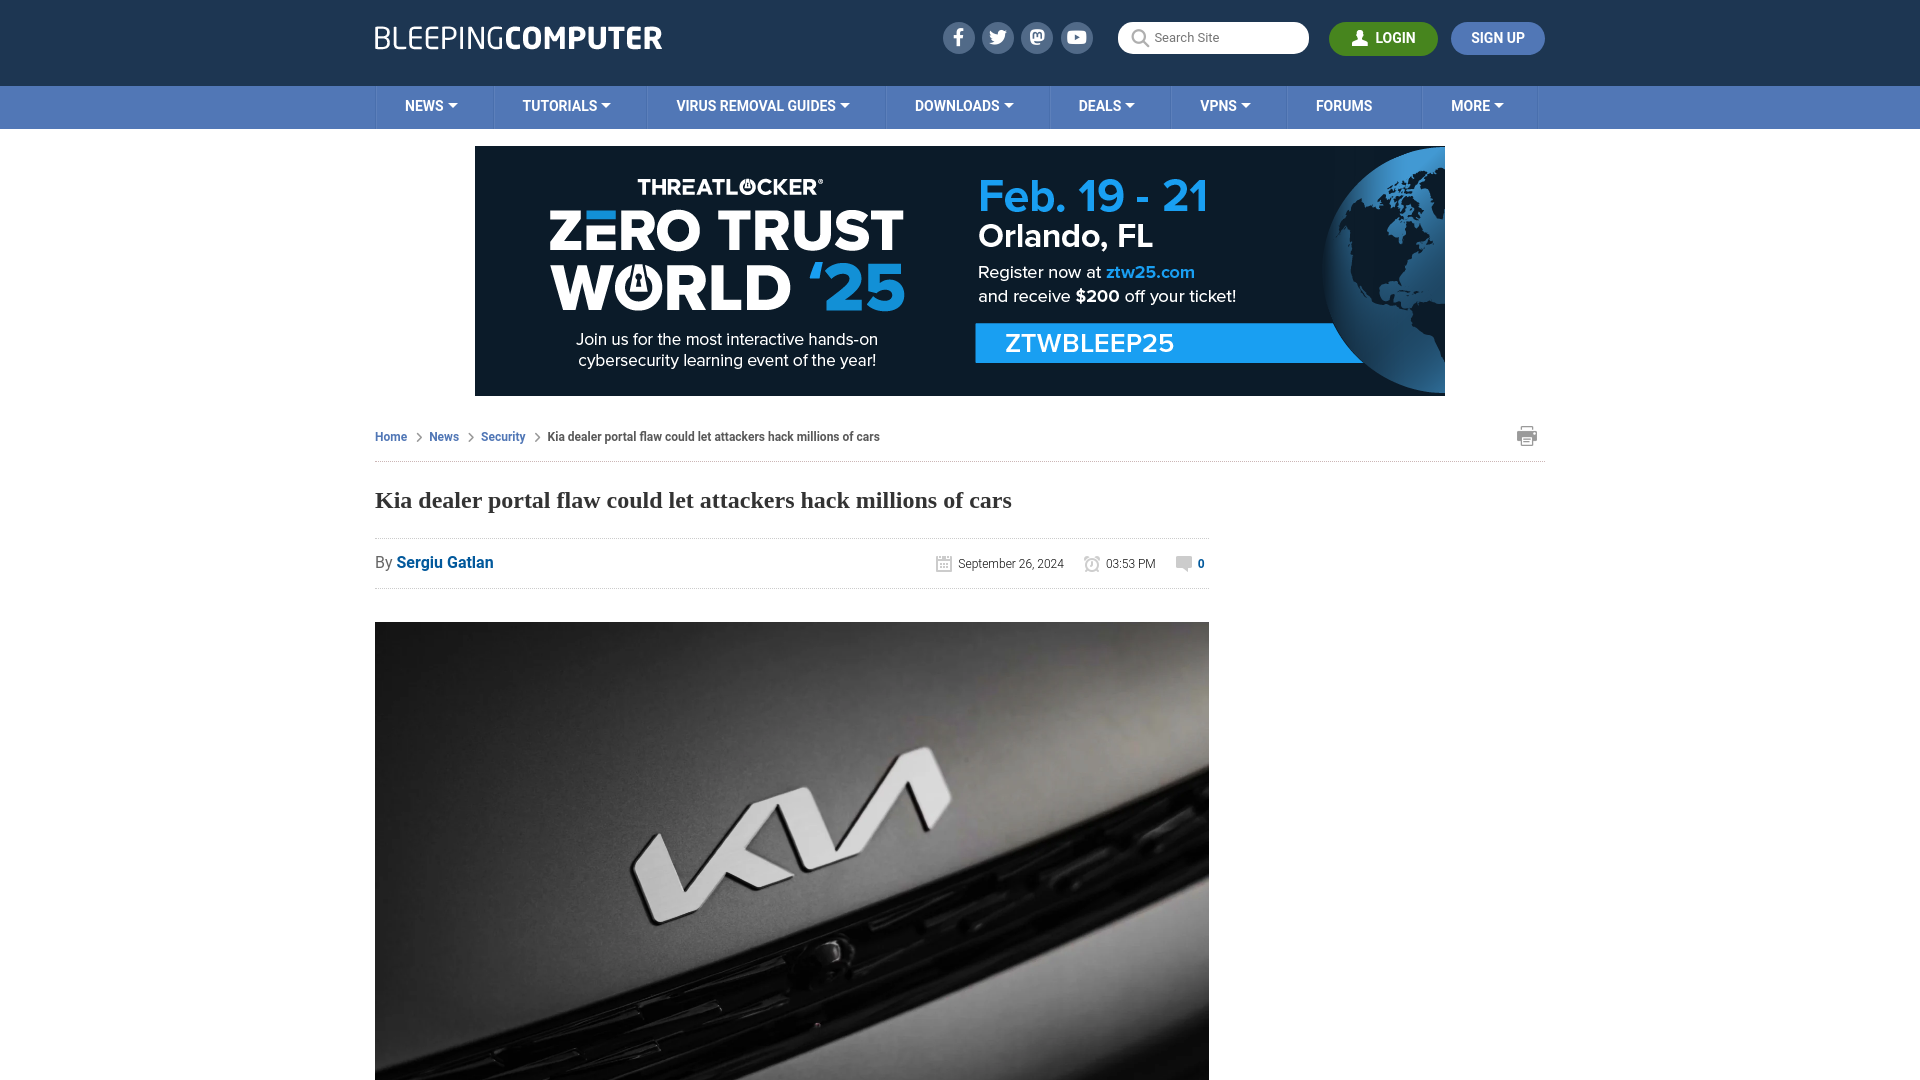Click the Twitter social icon
This screenshot has height=1080, width=1920.
pyautogui.click(x=997, y=37)
